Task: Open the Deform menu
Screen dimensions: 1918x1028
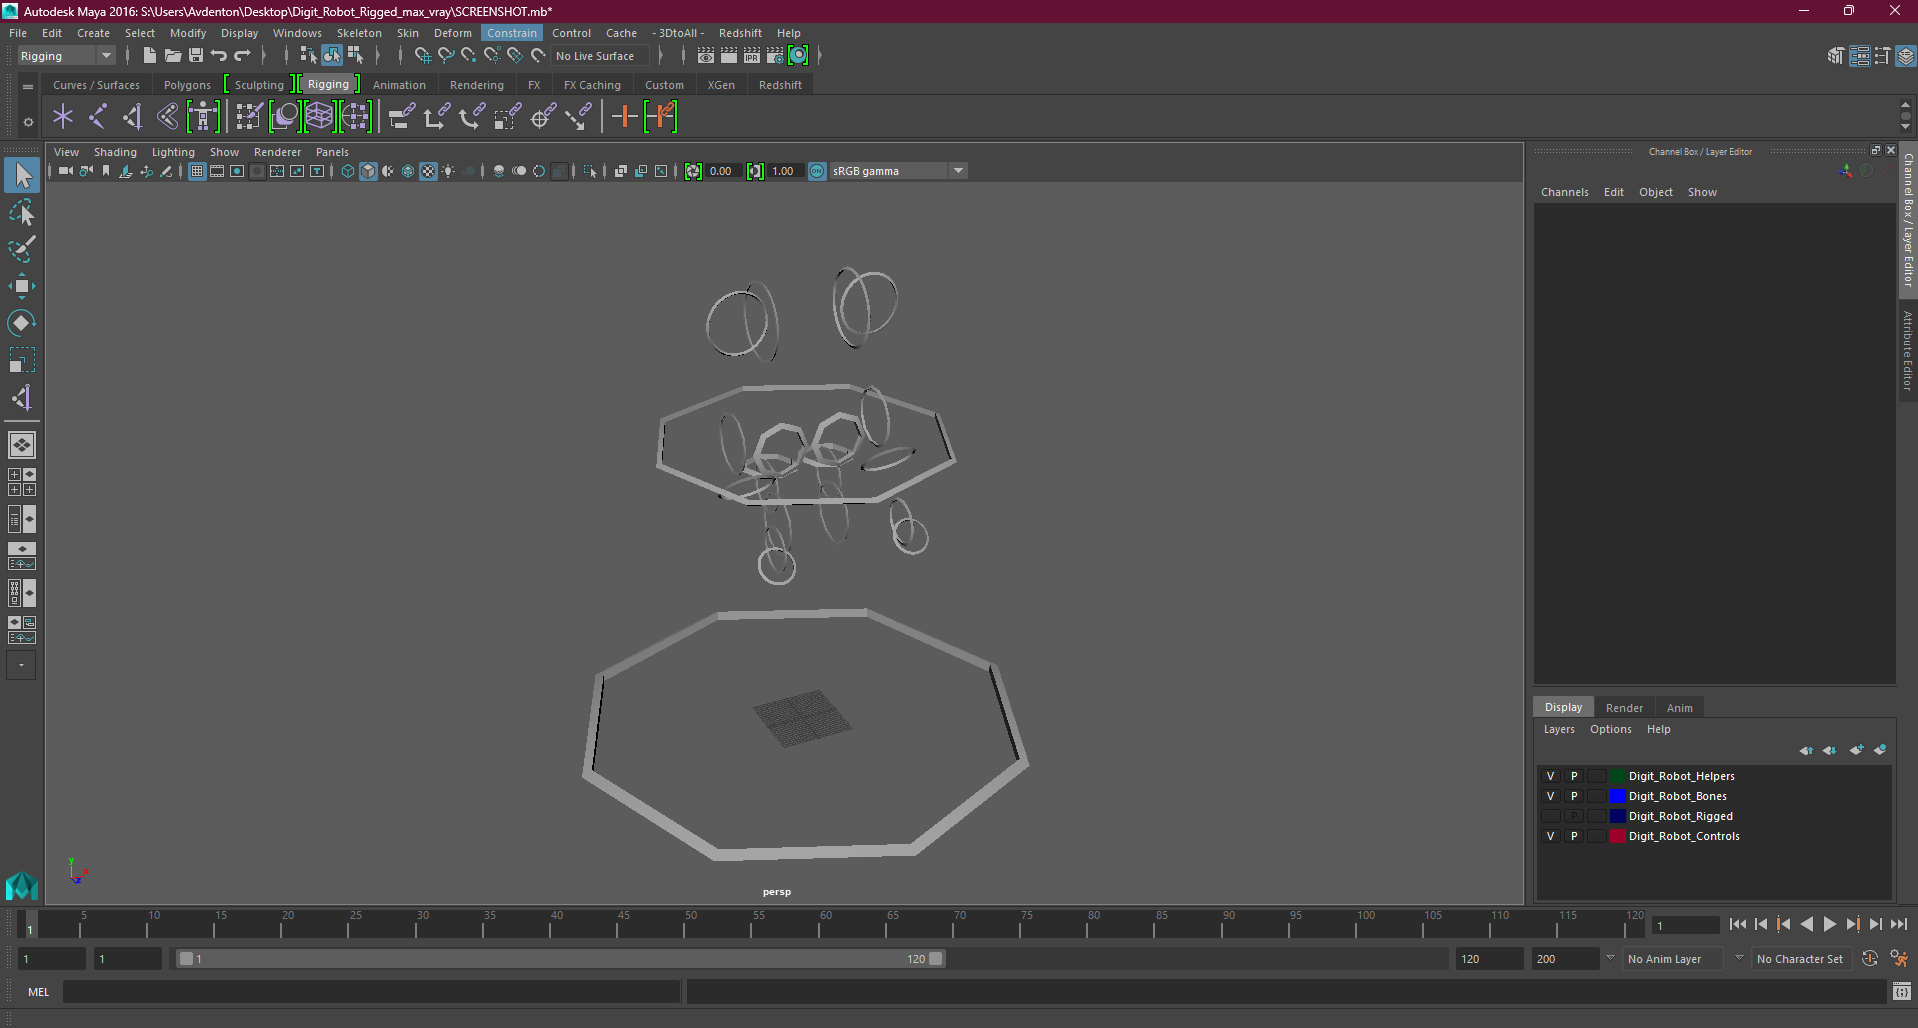Action: coord(452,33)
